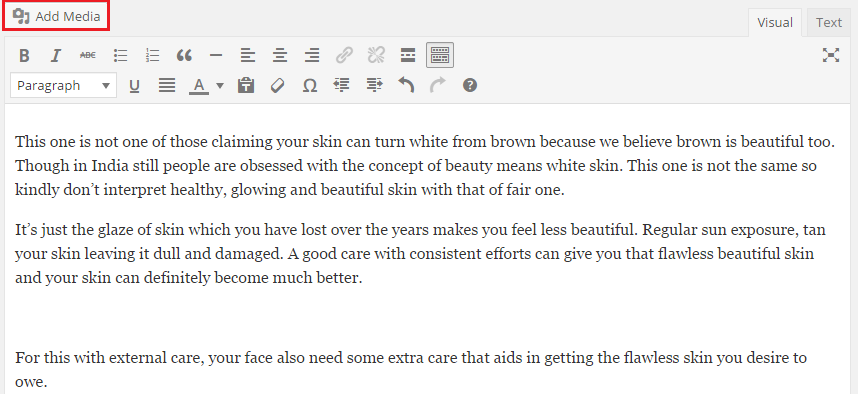Open the special character omega picker
The width and height of the screenshot is (858, 394).
pyautogui.click(x=310, y=85)
